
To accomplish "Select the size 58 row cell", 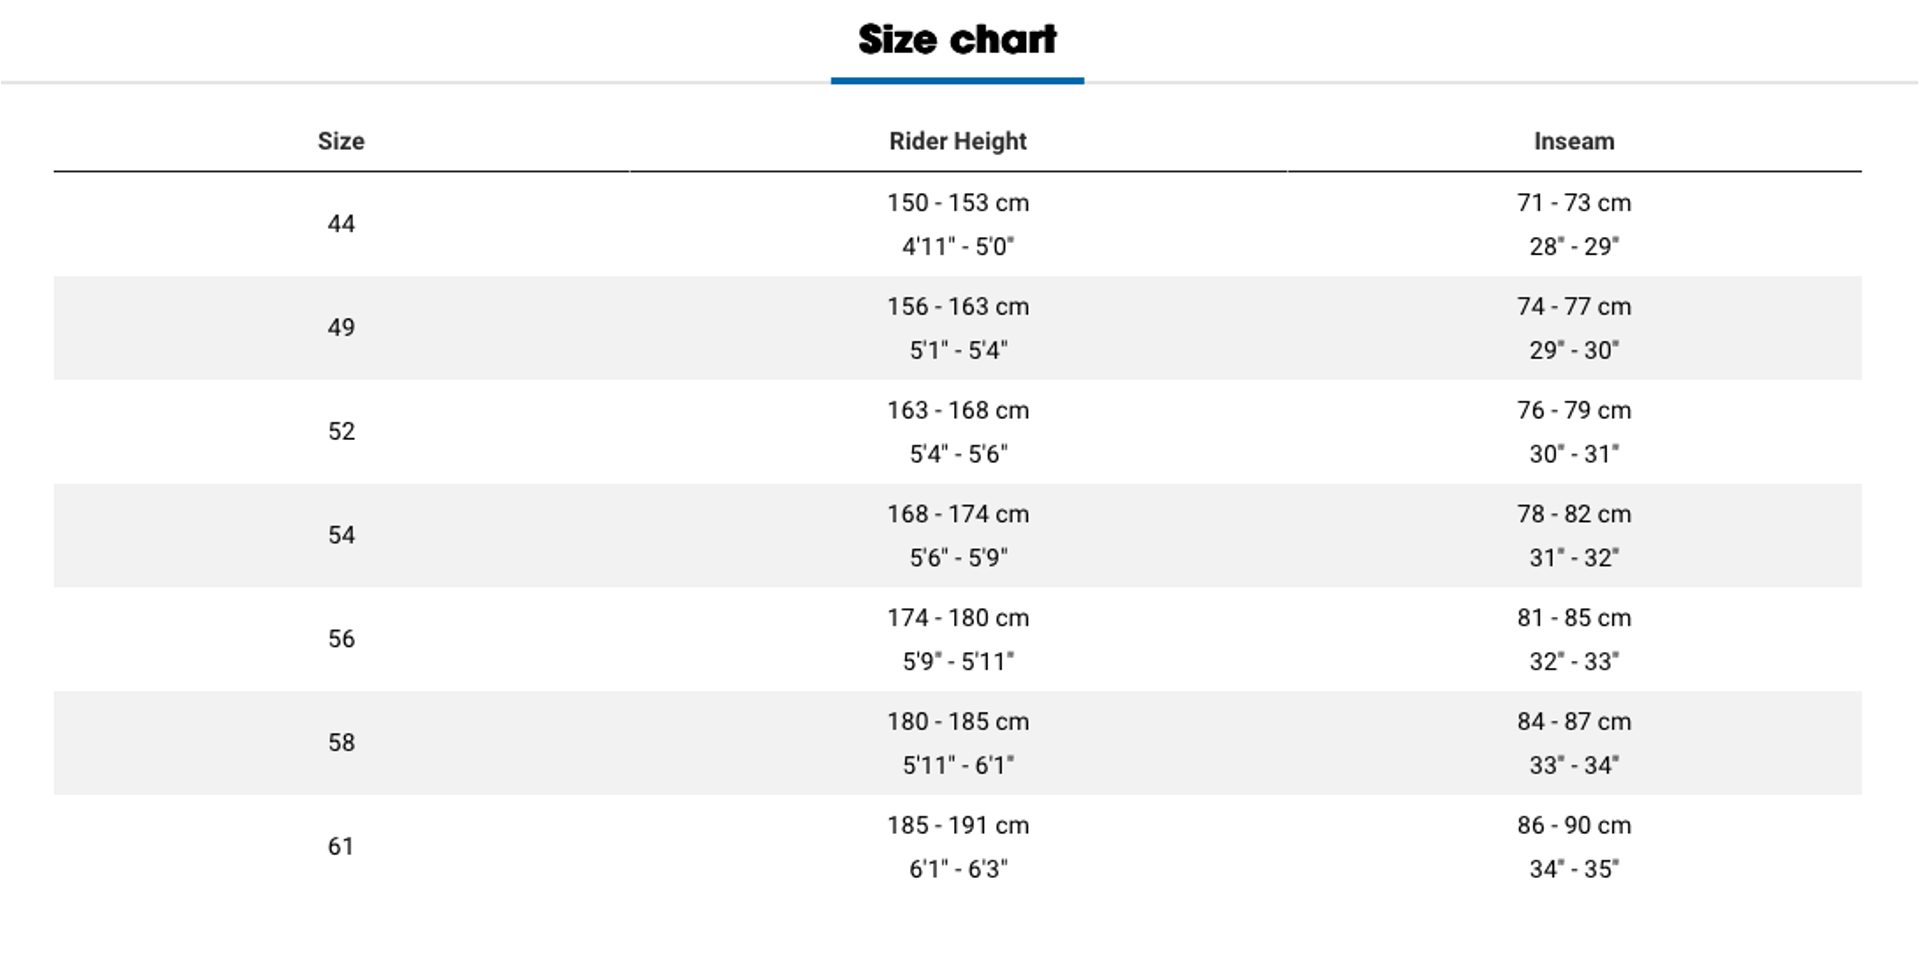I will [x=341, y=743].
